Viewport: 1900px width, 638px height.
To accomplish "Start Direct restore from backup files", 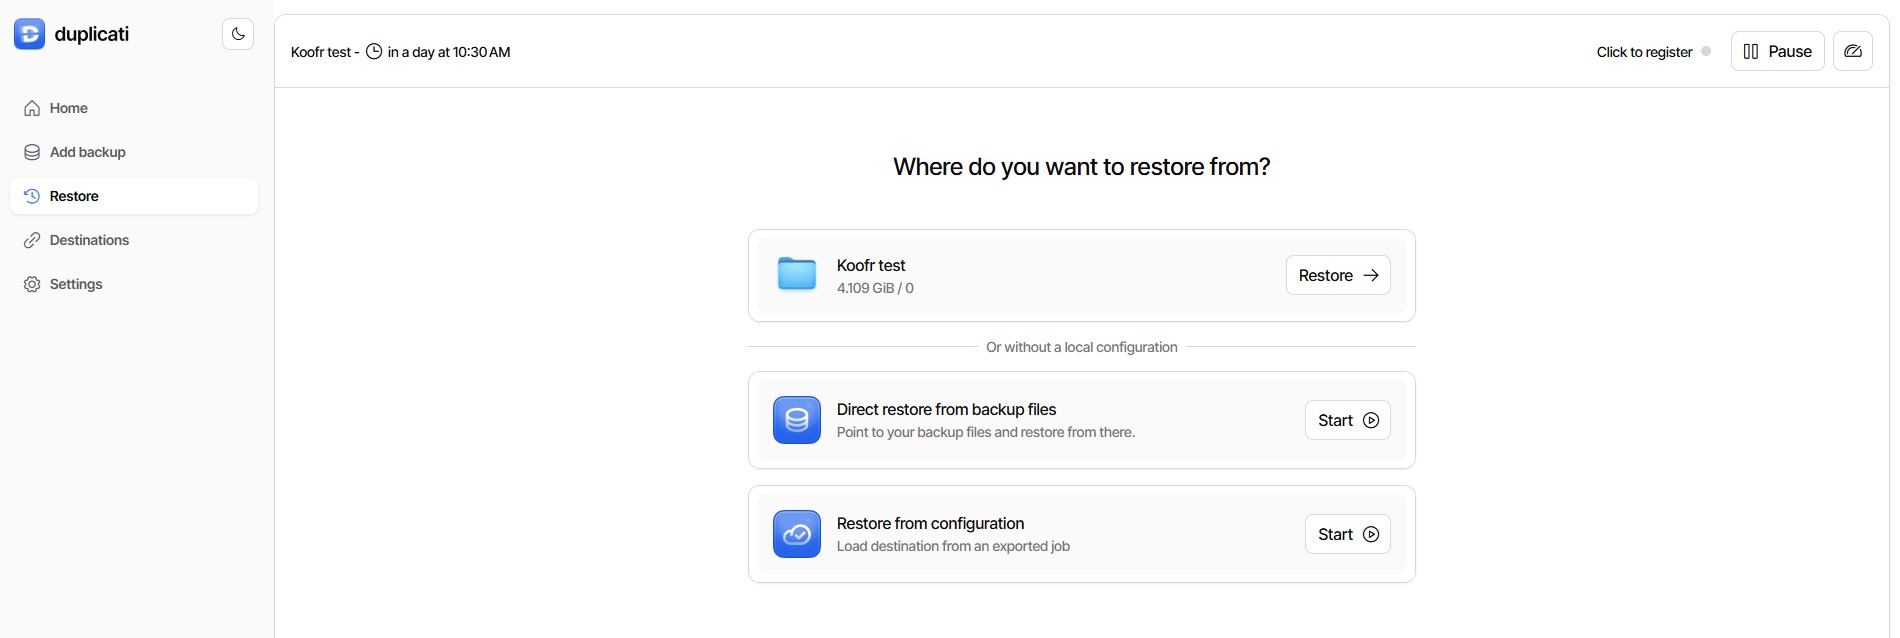I will 1348,420.
